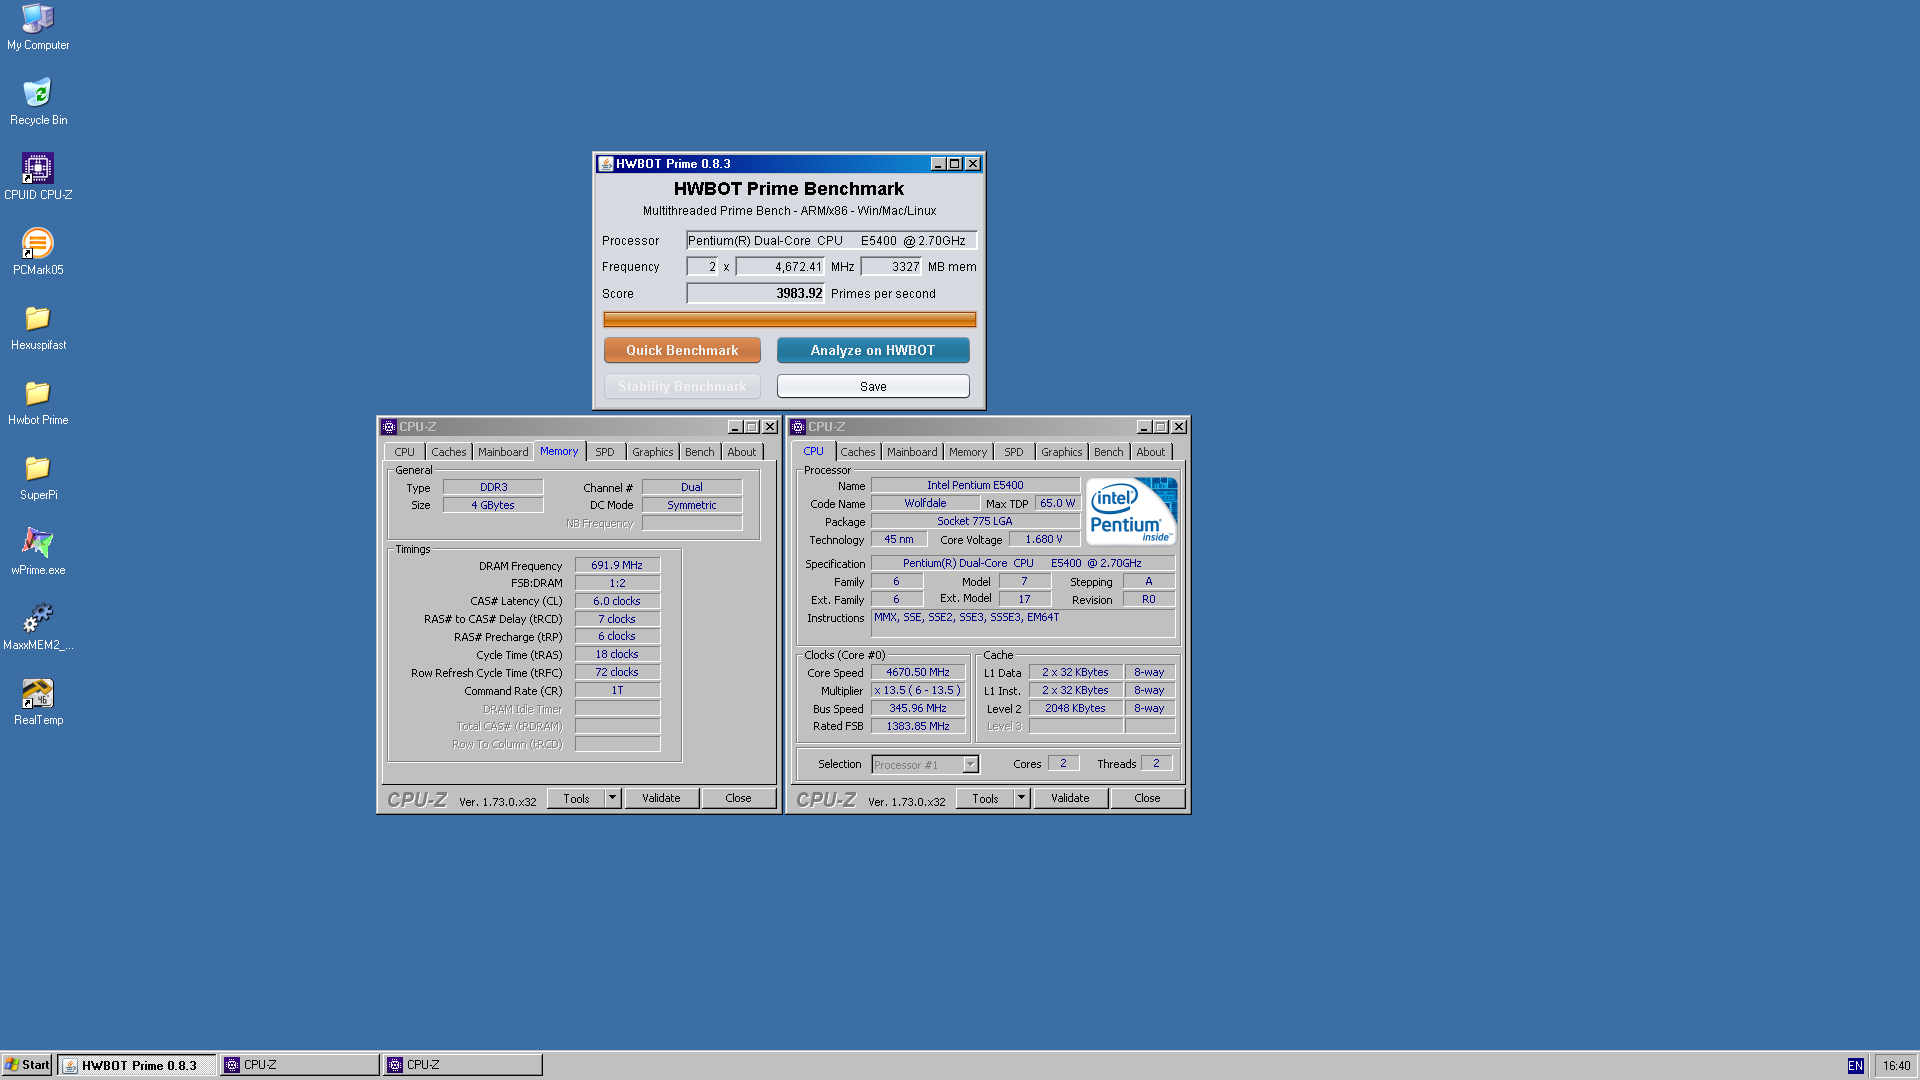
Task: Open Graphics tab in left CPU-Z window
Action: [653, 452]
